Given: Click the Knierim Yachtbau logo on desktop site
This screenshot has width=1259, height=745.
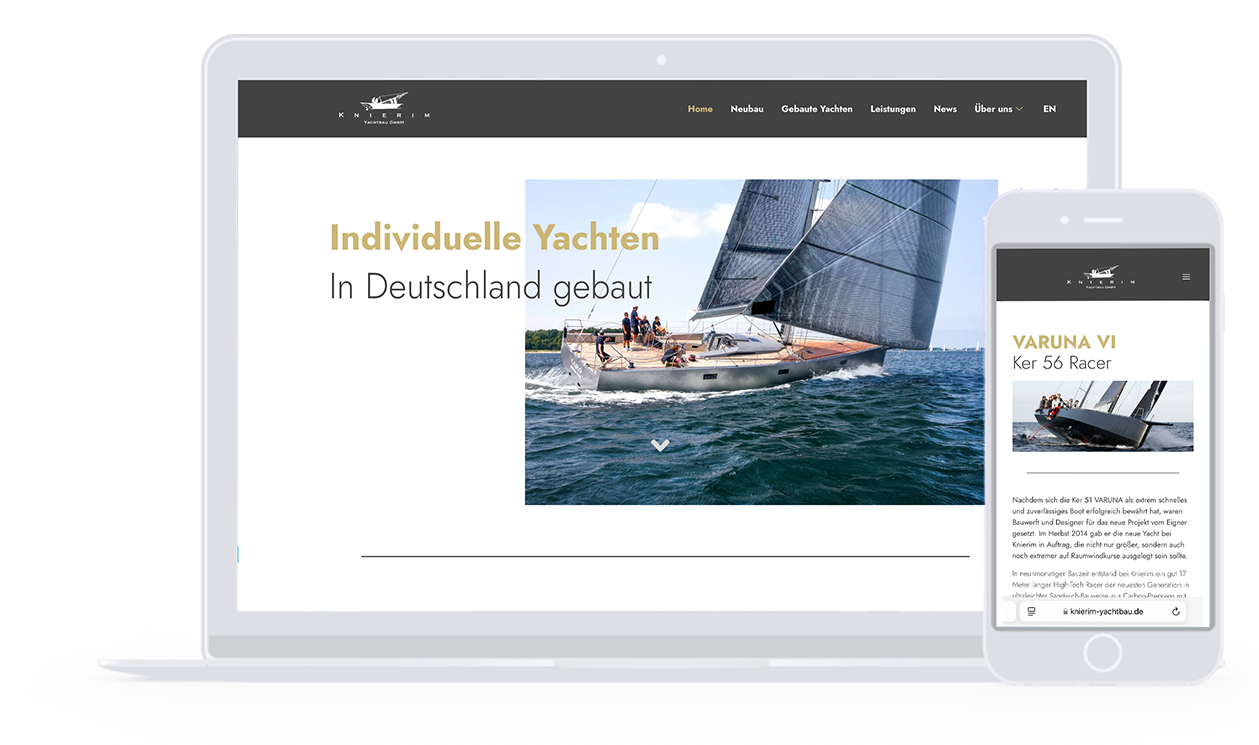Looking at the screenshot, I should 384,108.
